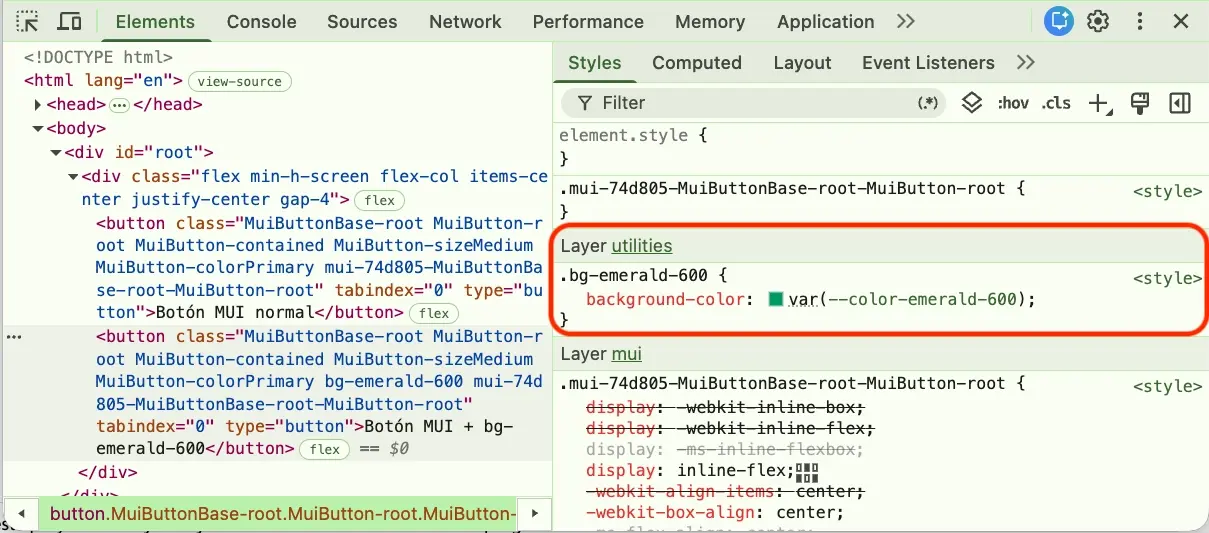Select the button.MuiButtonBase-root breadcrumb

click(x=281, y=514)
